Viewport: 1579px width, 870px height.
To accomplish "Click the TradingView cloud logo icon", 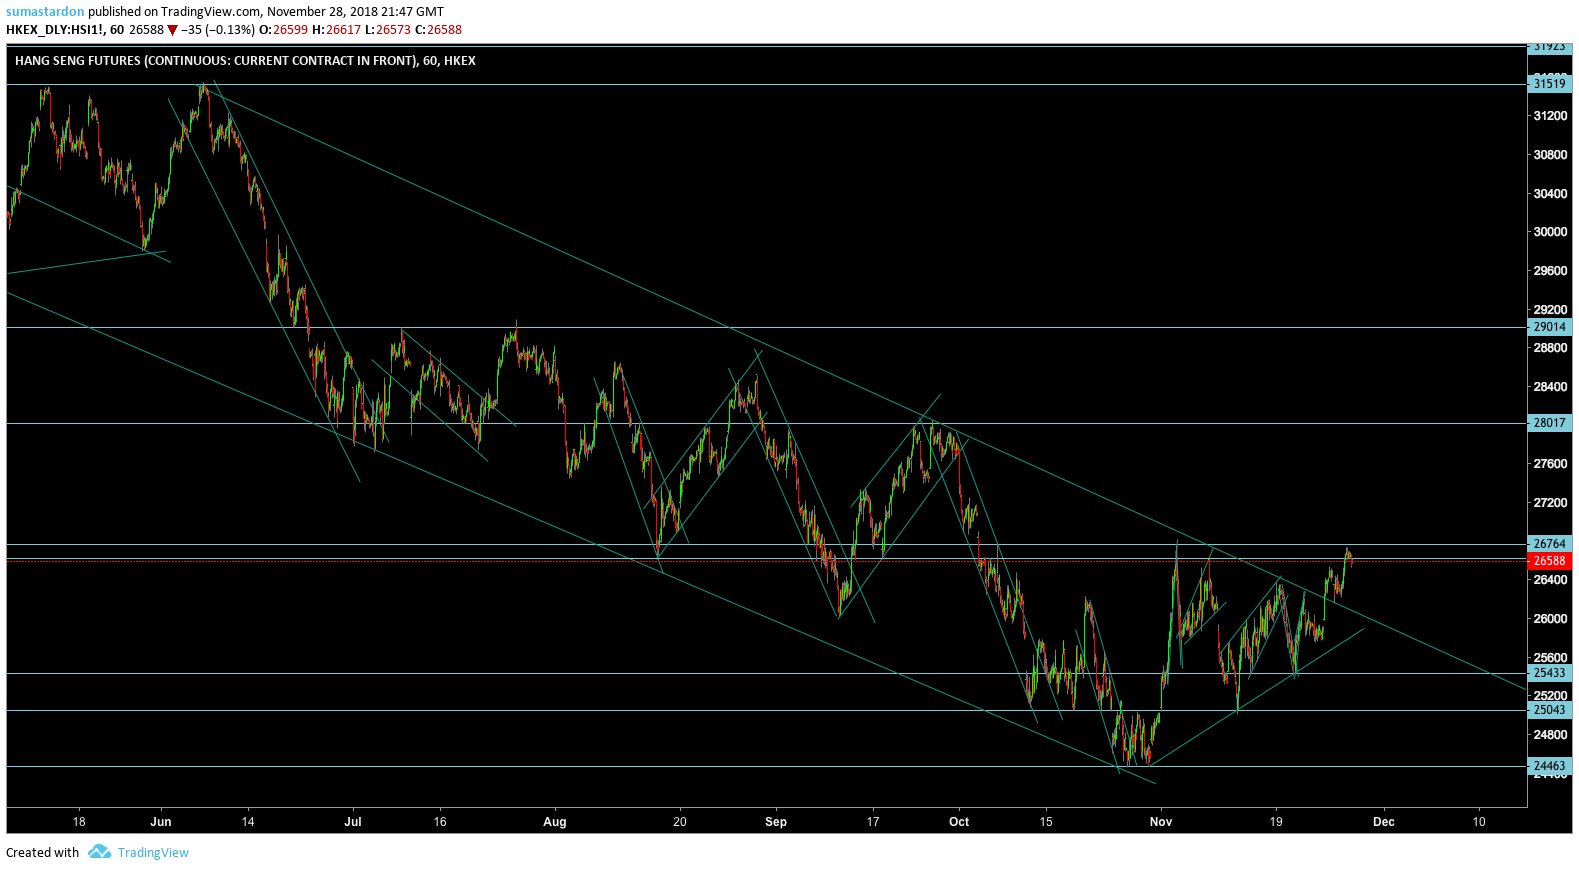I will pos(99,852).
